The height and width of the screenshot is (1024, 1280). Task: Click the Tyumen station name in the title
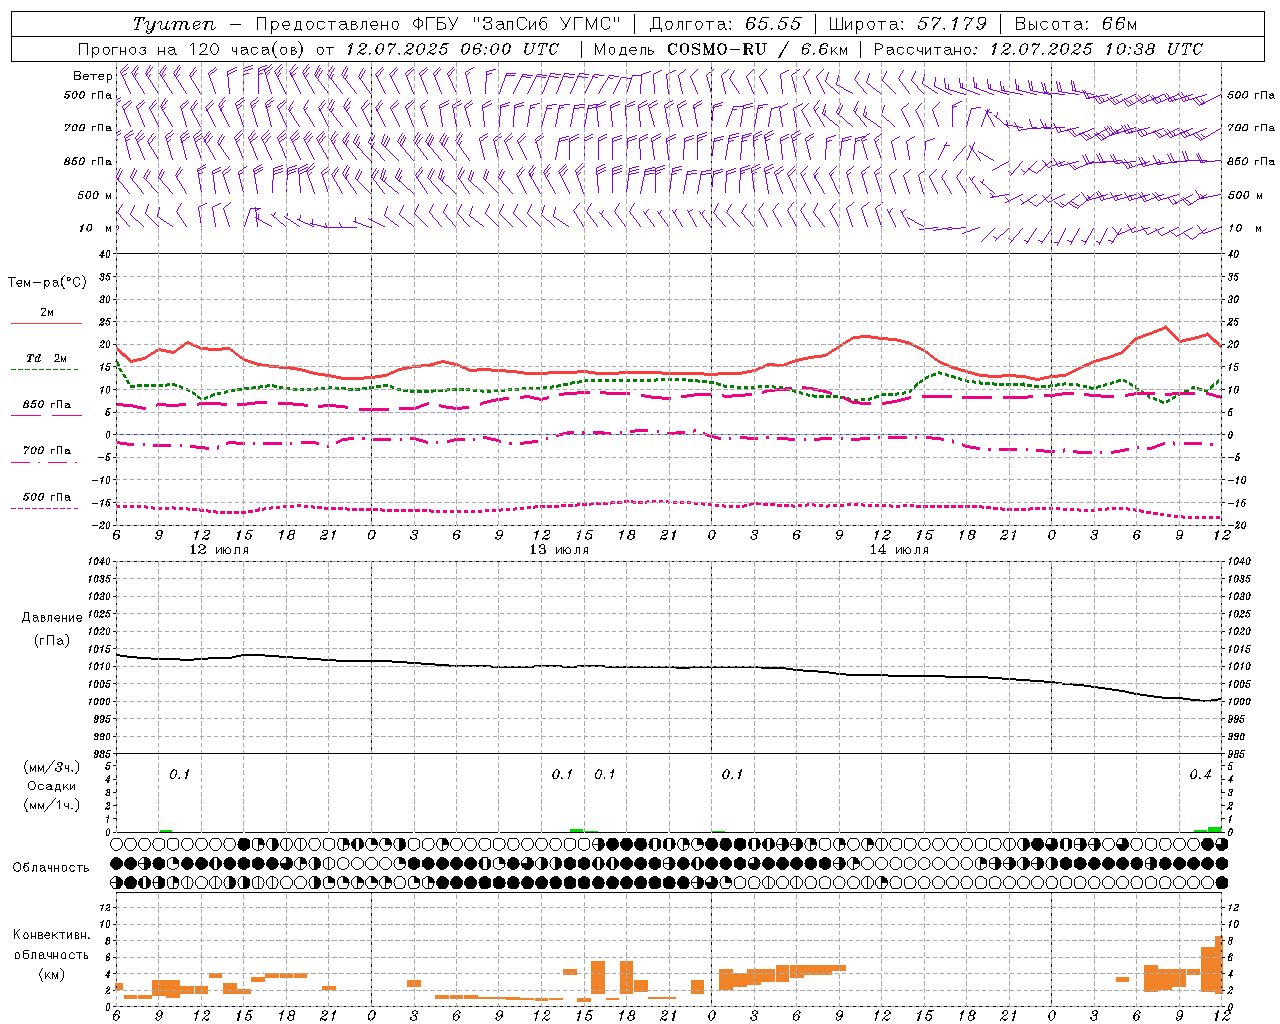point(173,24)
